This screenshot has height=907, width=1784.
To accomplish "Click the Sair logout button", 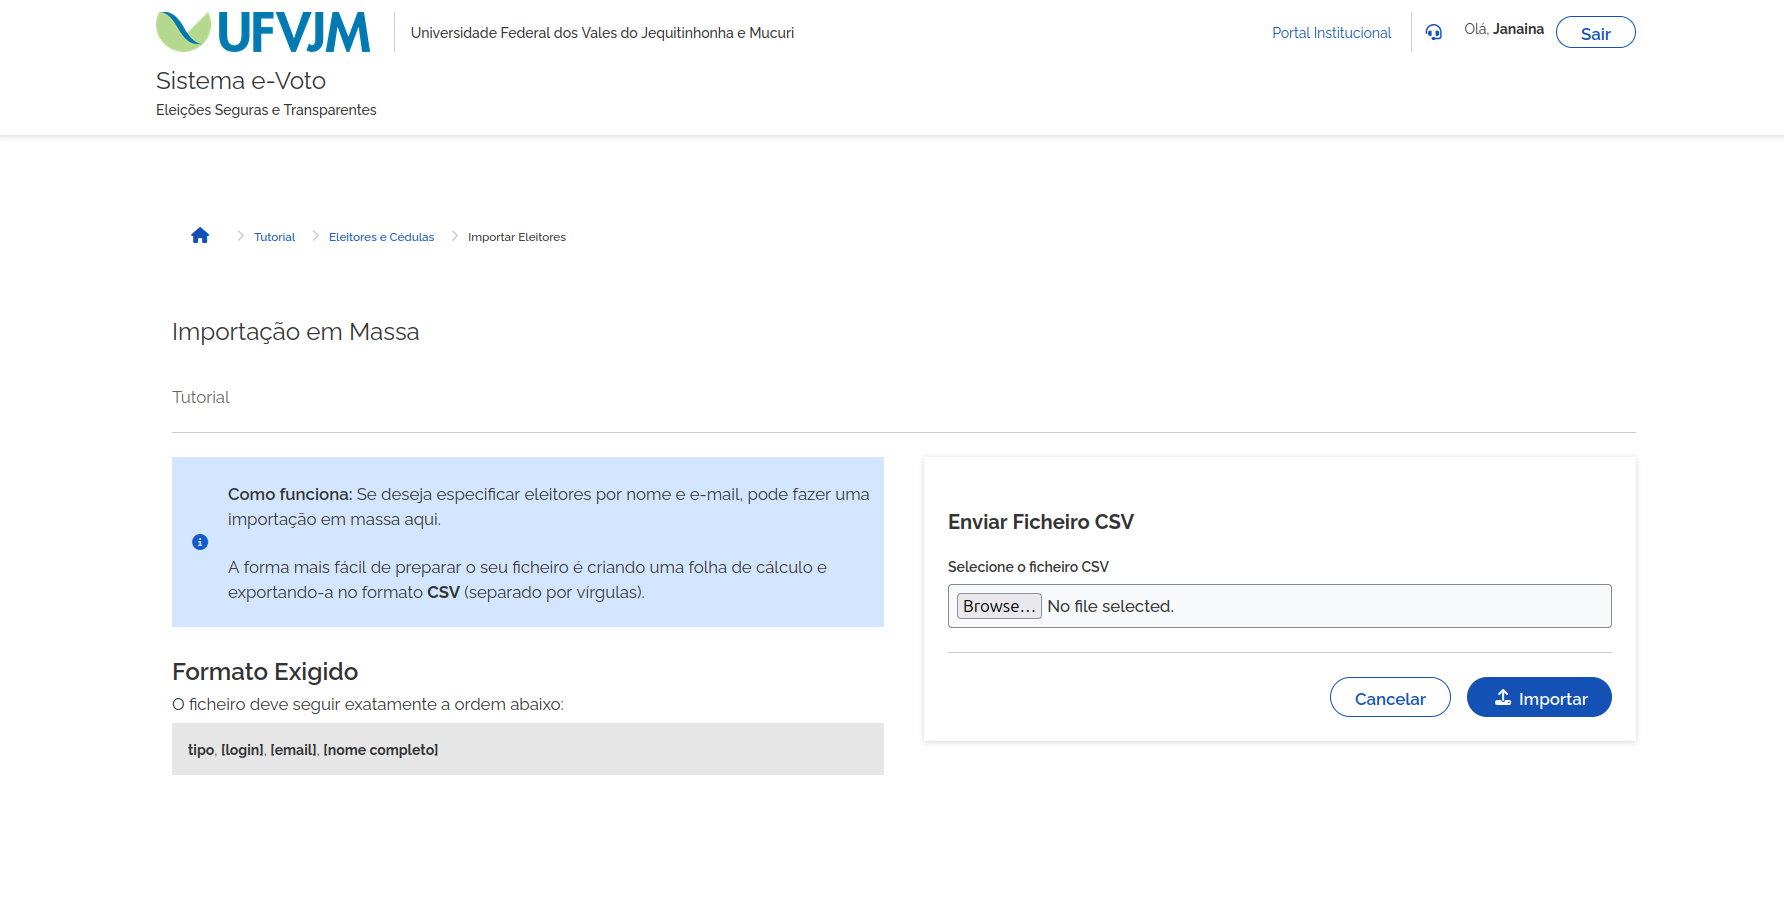I will [1595, 33].
